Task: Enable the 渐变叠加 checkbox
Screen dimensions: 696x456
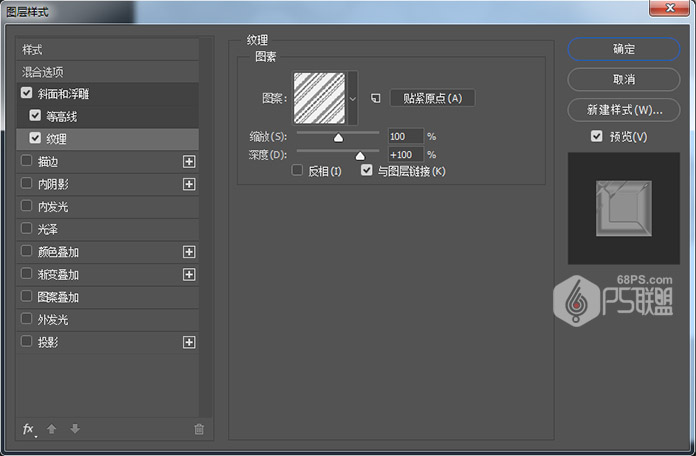Action: pos(26,274)
